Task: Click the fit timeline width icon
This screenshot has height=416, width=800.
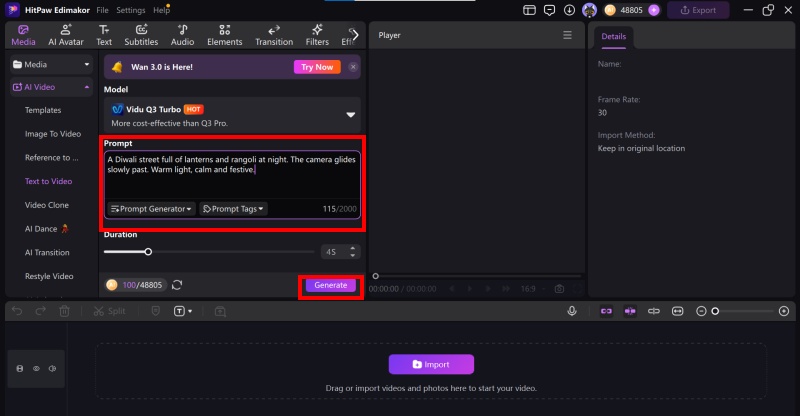Action: point(678,311)
